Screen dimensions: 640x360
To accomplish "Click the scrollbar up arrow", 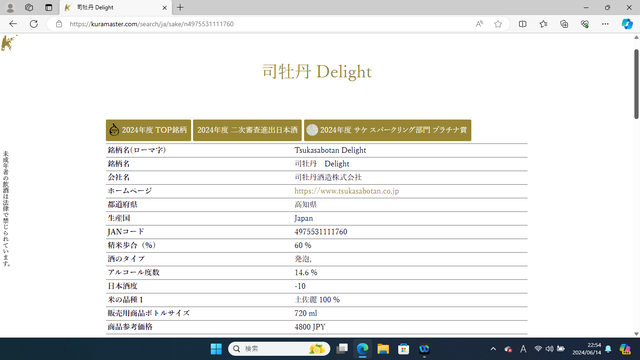I will 636,38.
